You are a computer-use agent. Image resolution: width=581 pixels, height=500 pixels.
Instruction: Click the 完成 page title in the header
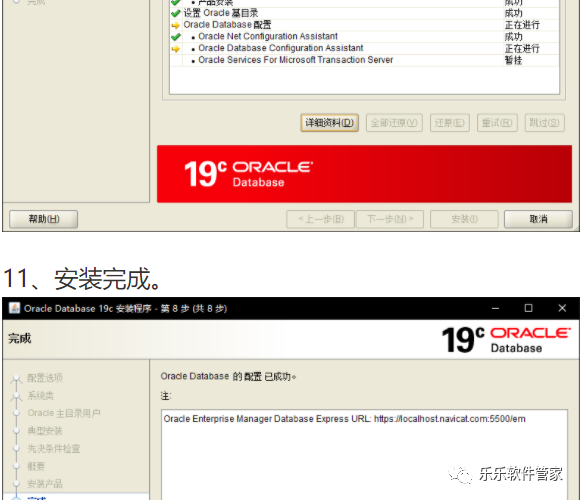[x=20, y=338]
